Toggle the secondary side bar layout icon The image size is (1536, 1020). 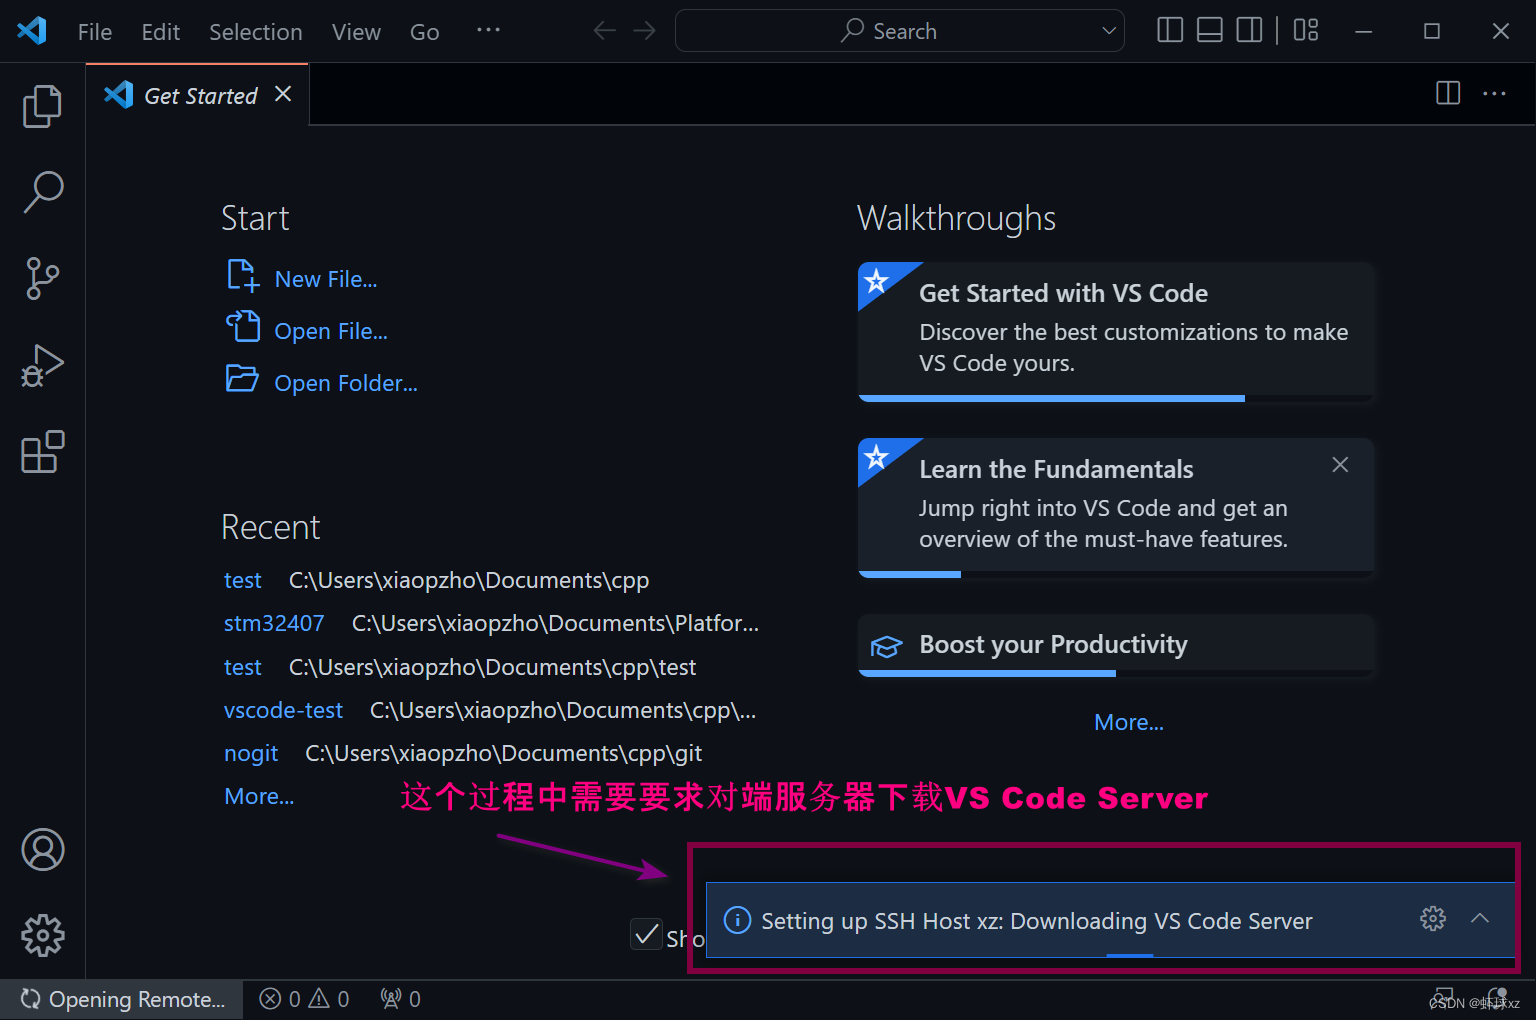pos(1250,30)
